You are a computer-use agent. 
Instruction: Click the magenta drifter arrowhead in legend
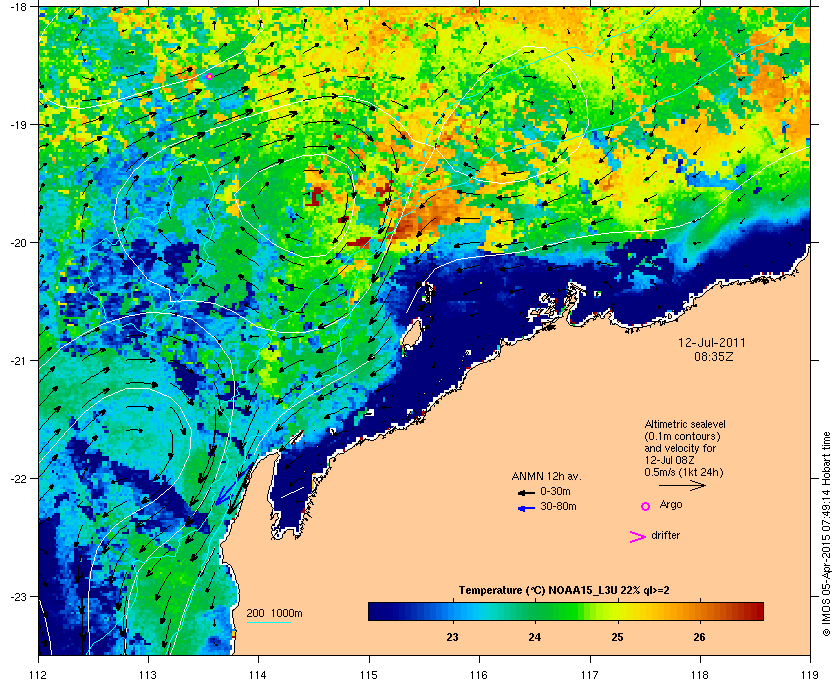click(638, 537)
